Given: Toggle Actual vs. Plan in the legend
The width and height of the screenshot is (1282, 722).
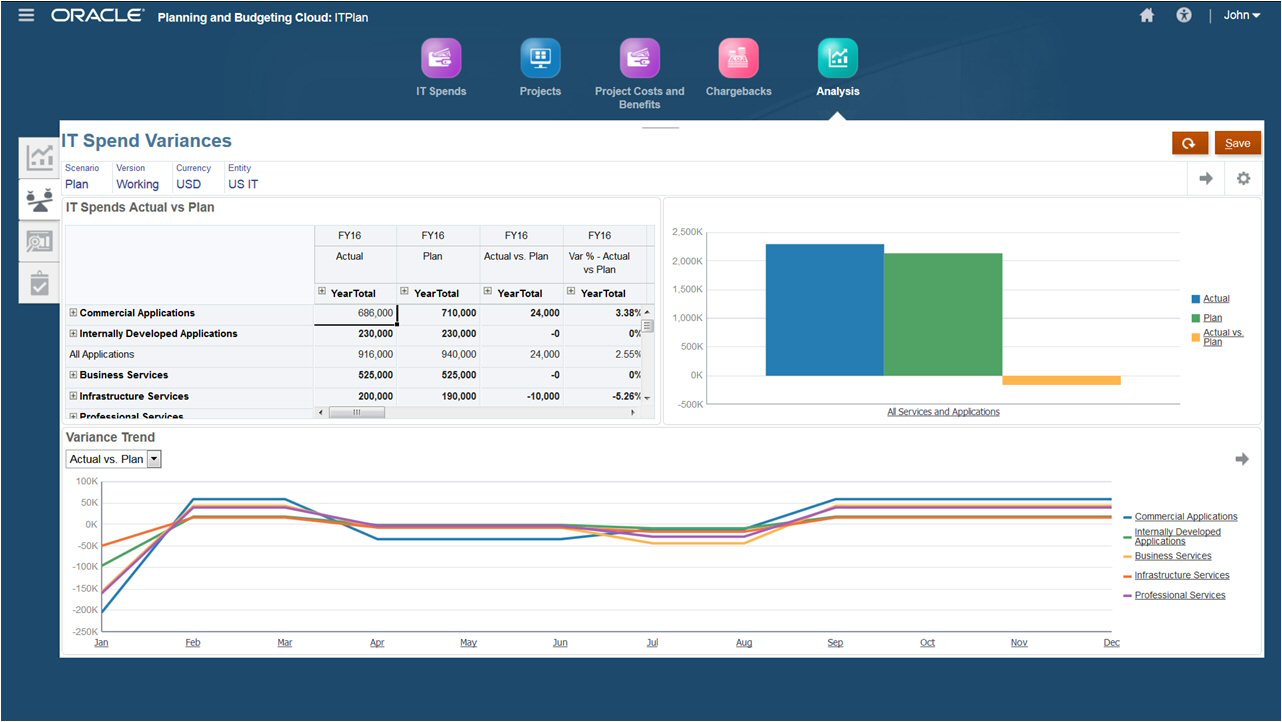Looking at the screenshot, I should 1222,335.
